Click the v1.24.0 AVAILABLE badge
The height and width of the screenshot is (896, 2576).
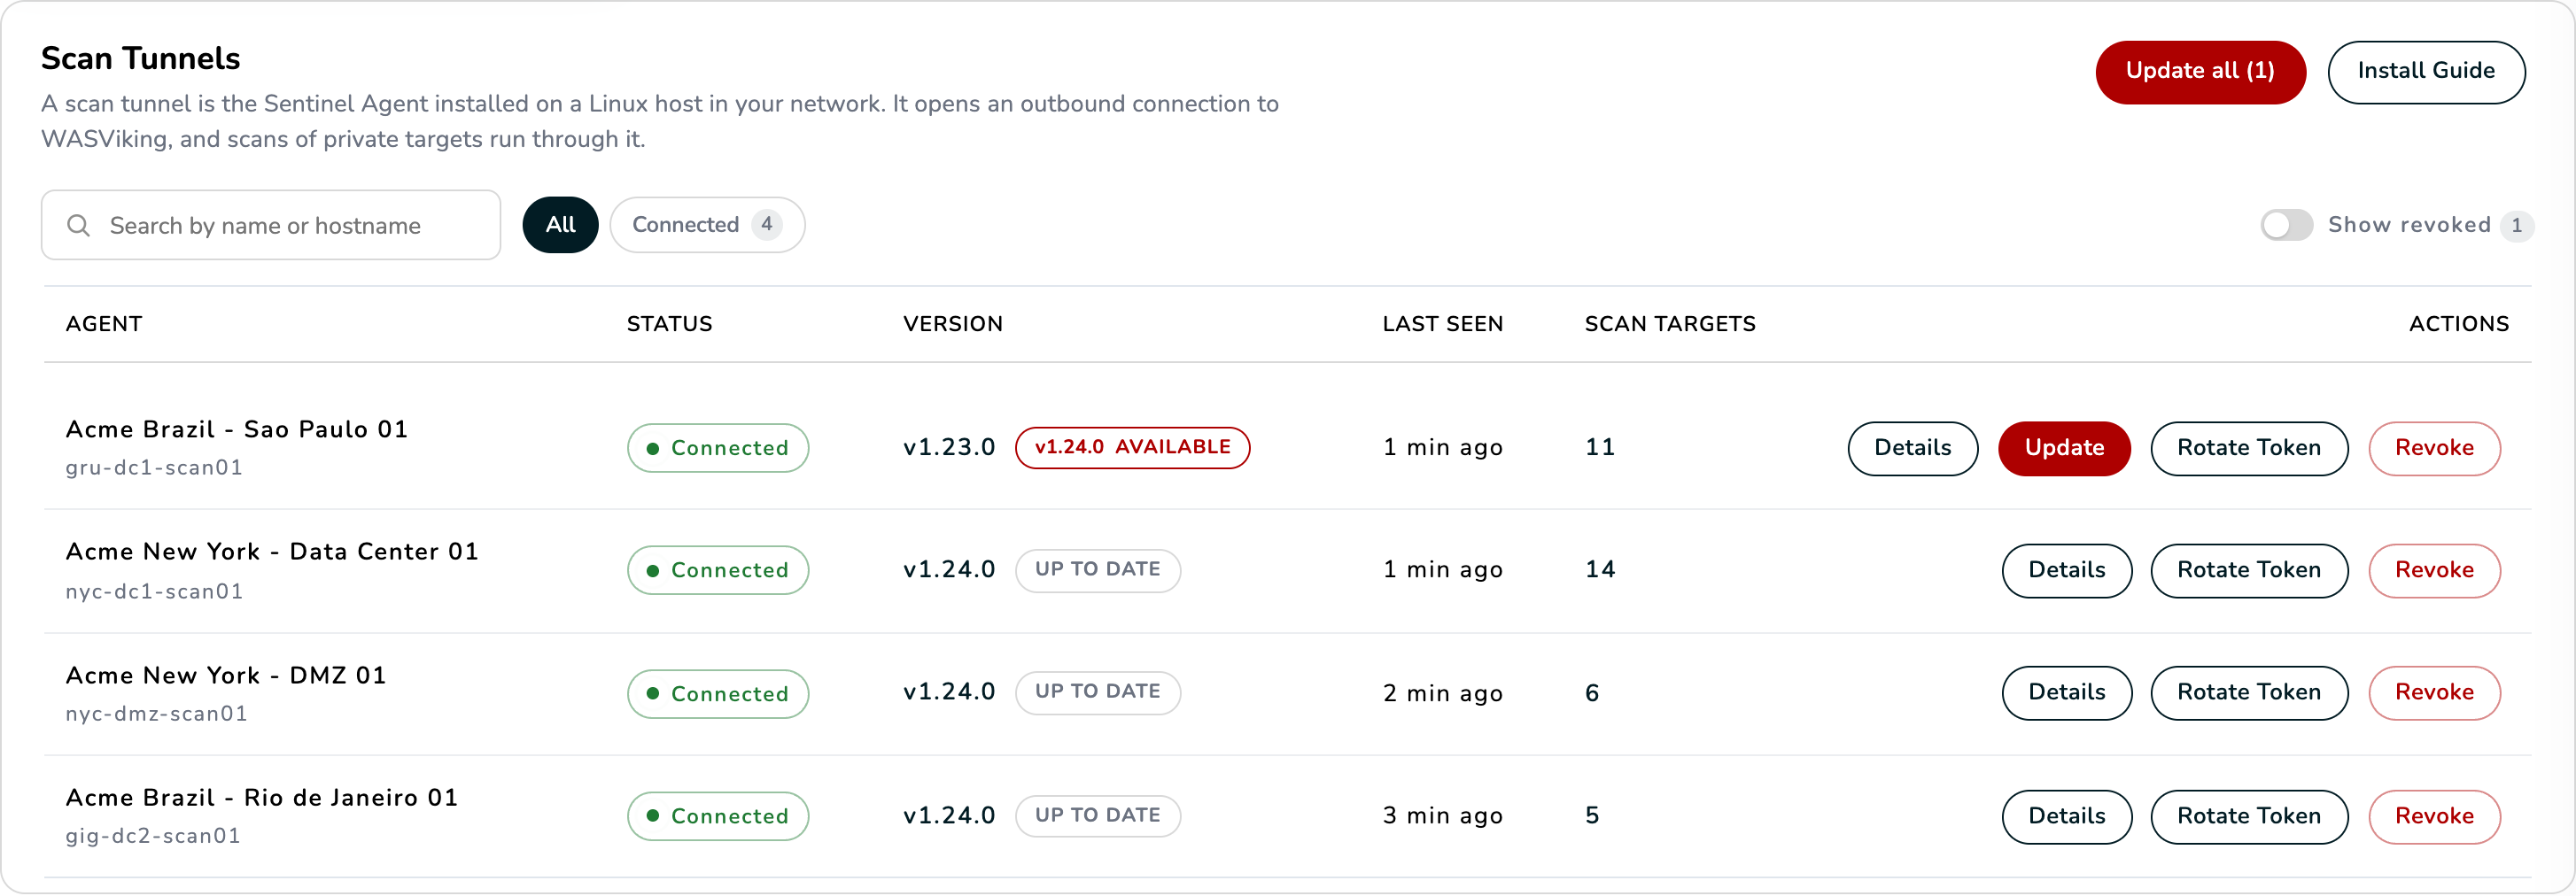pos(1132,447)
